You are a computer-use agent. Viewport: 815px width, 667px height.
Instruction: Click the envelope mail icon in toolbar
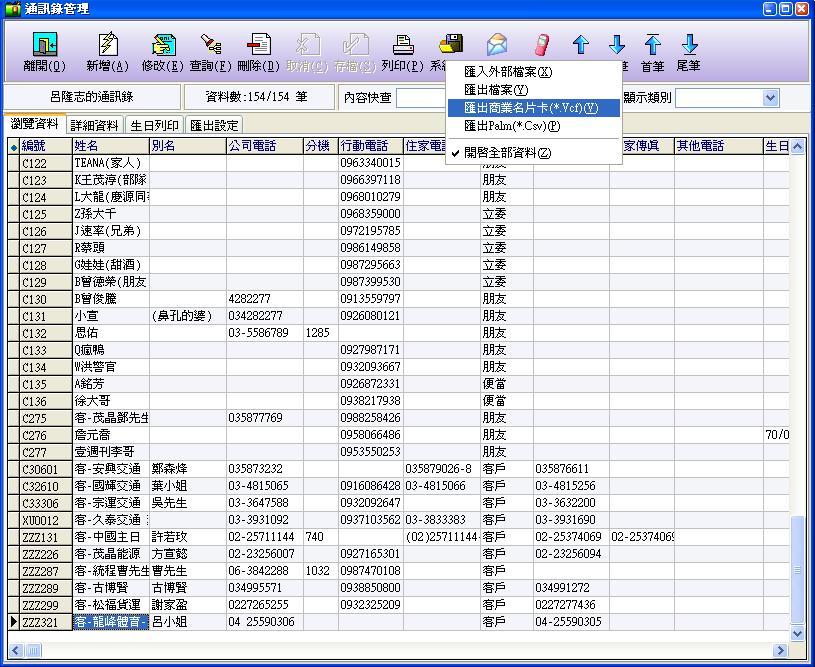point(497,45)
